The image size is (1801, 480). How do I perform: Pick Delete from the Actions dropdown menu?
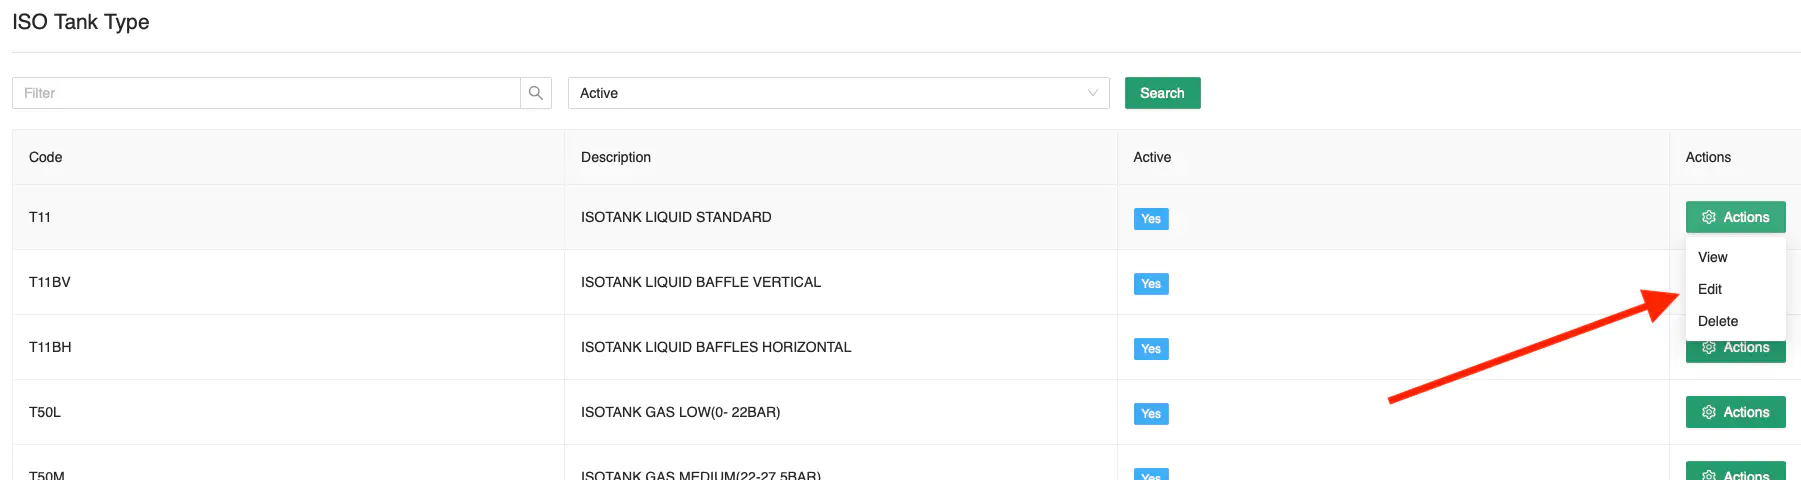(1718, 321)
